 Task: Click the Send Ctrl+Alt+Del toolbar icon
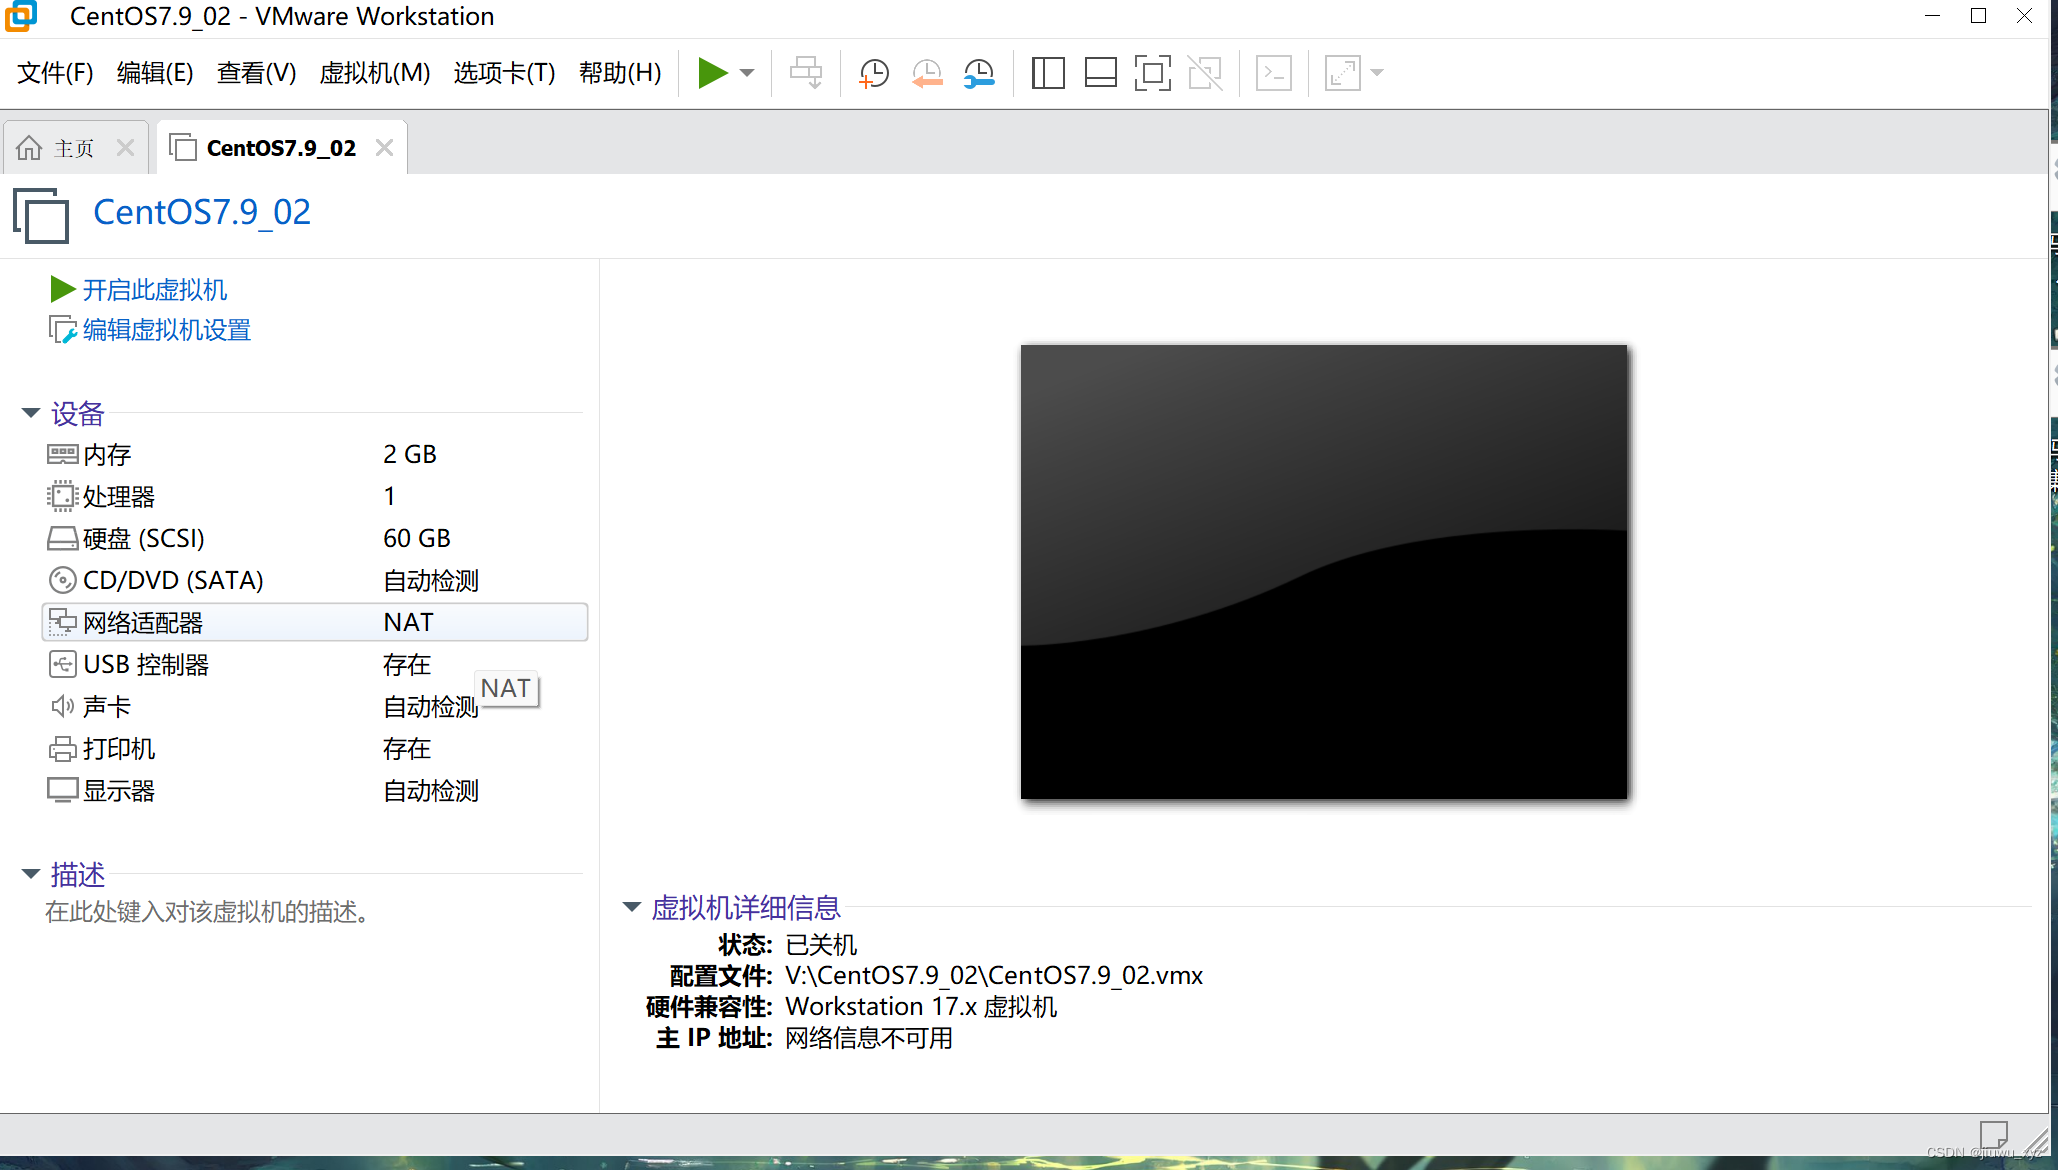[x=806, y=73]
